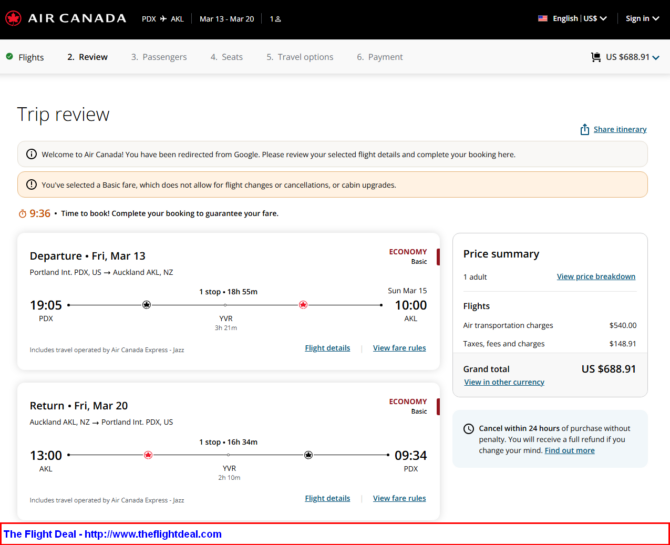Screen dimensions: 670x545
Task: Click the info icon in Welcome message
Action: coord(31,154)
